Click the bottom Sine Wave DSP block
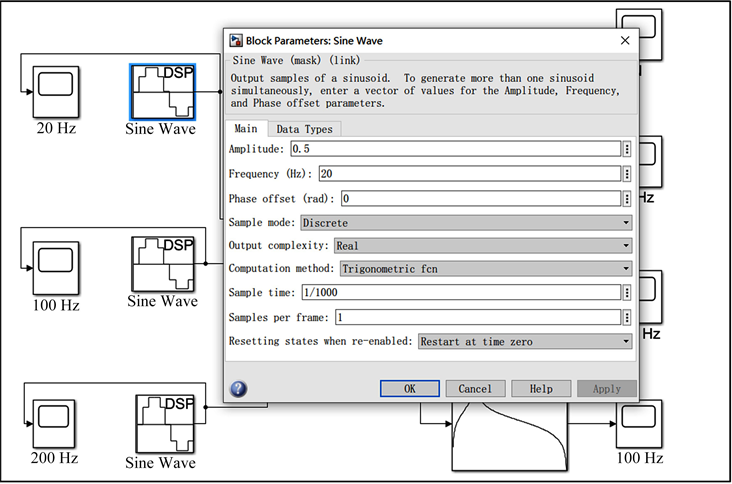The height and width of the screenshot is (484, 732). (163, 423)
